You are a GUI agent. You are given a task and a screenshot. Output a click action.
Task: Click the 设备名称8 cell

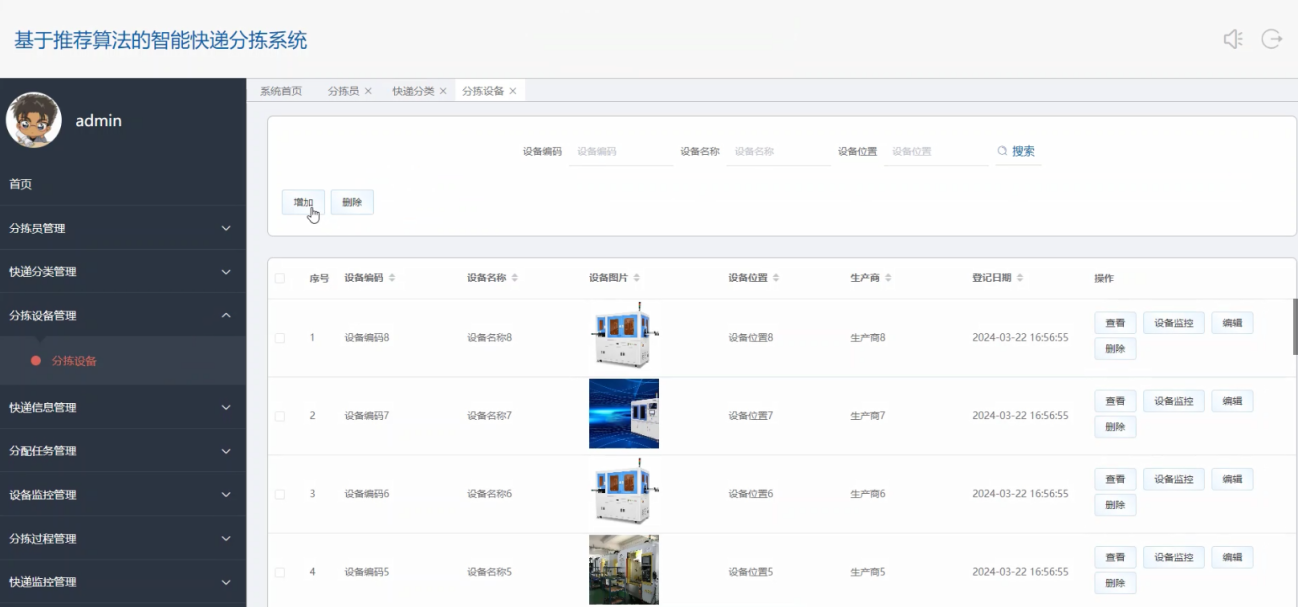(489, 338)
